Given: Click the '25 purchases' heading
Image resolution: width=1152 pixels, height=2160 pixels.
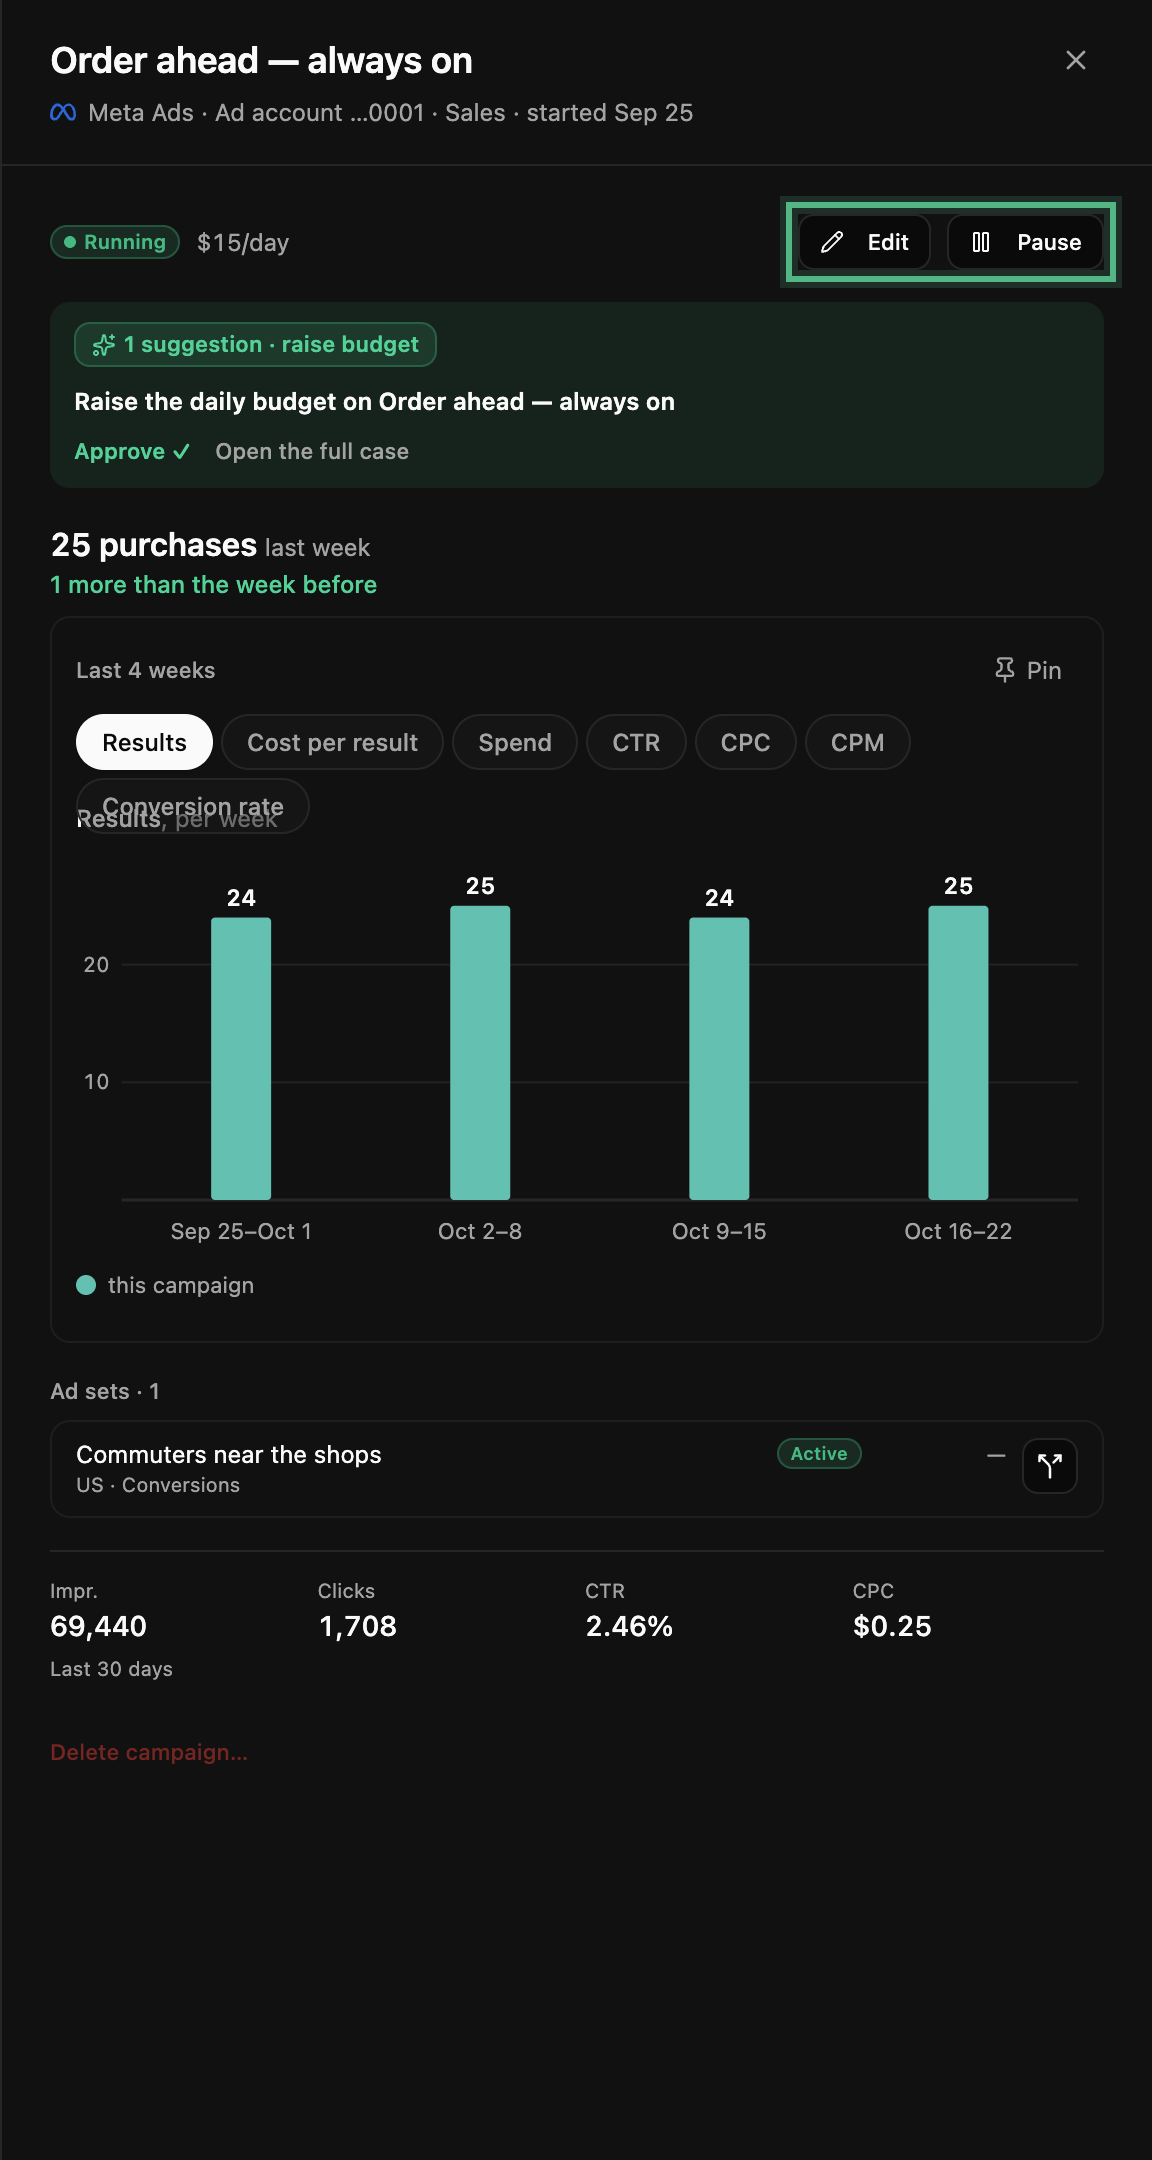Looking at the screenshot, I should point(154,545).
